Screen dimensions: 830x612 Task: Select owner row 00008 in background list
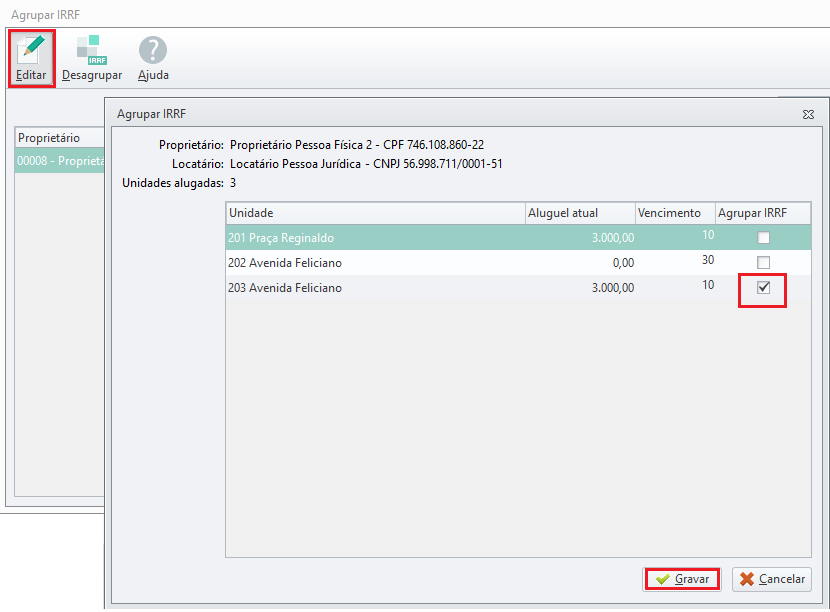(x=60, y=160)
